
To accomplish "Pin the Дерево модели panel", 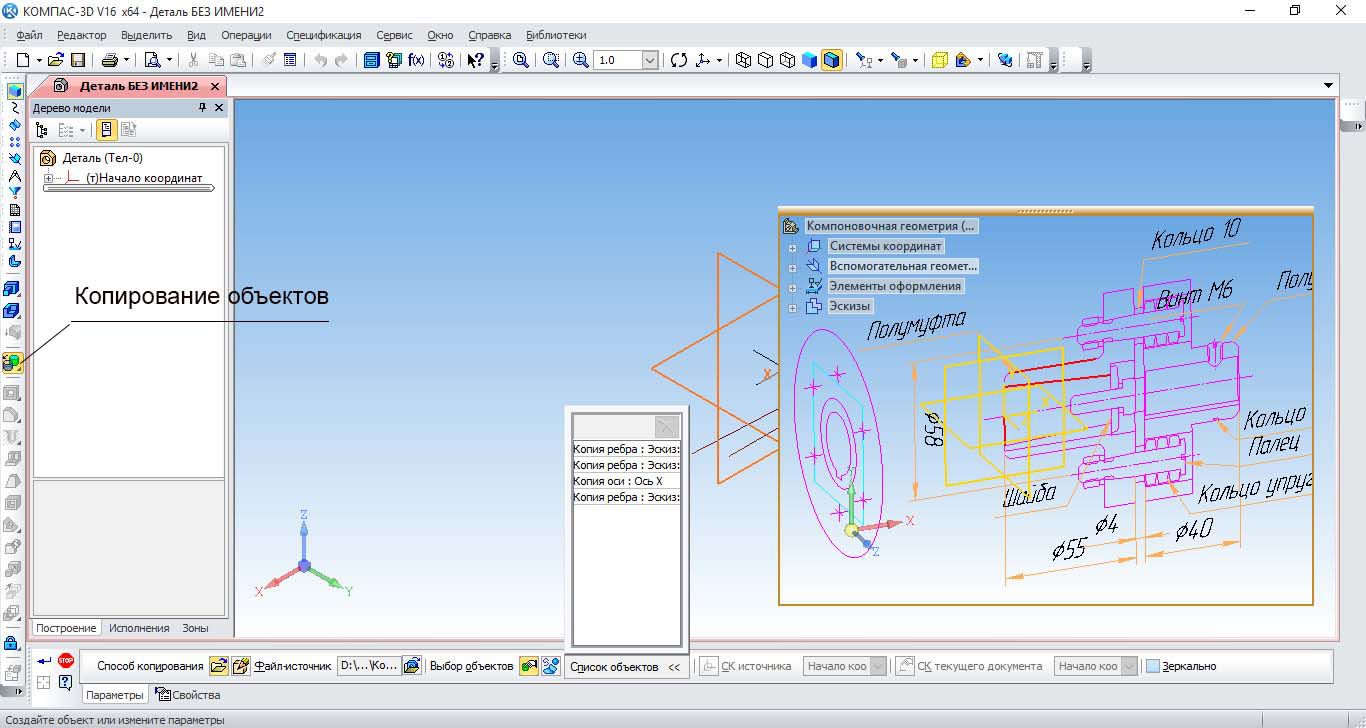I will [202, 108].
